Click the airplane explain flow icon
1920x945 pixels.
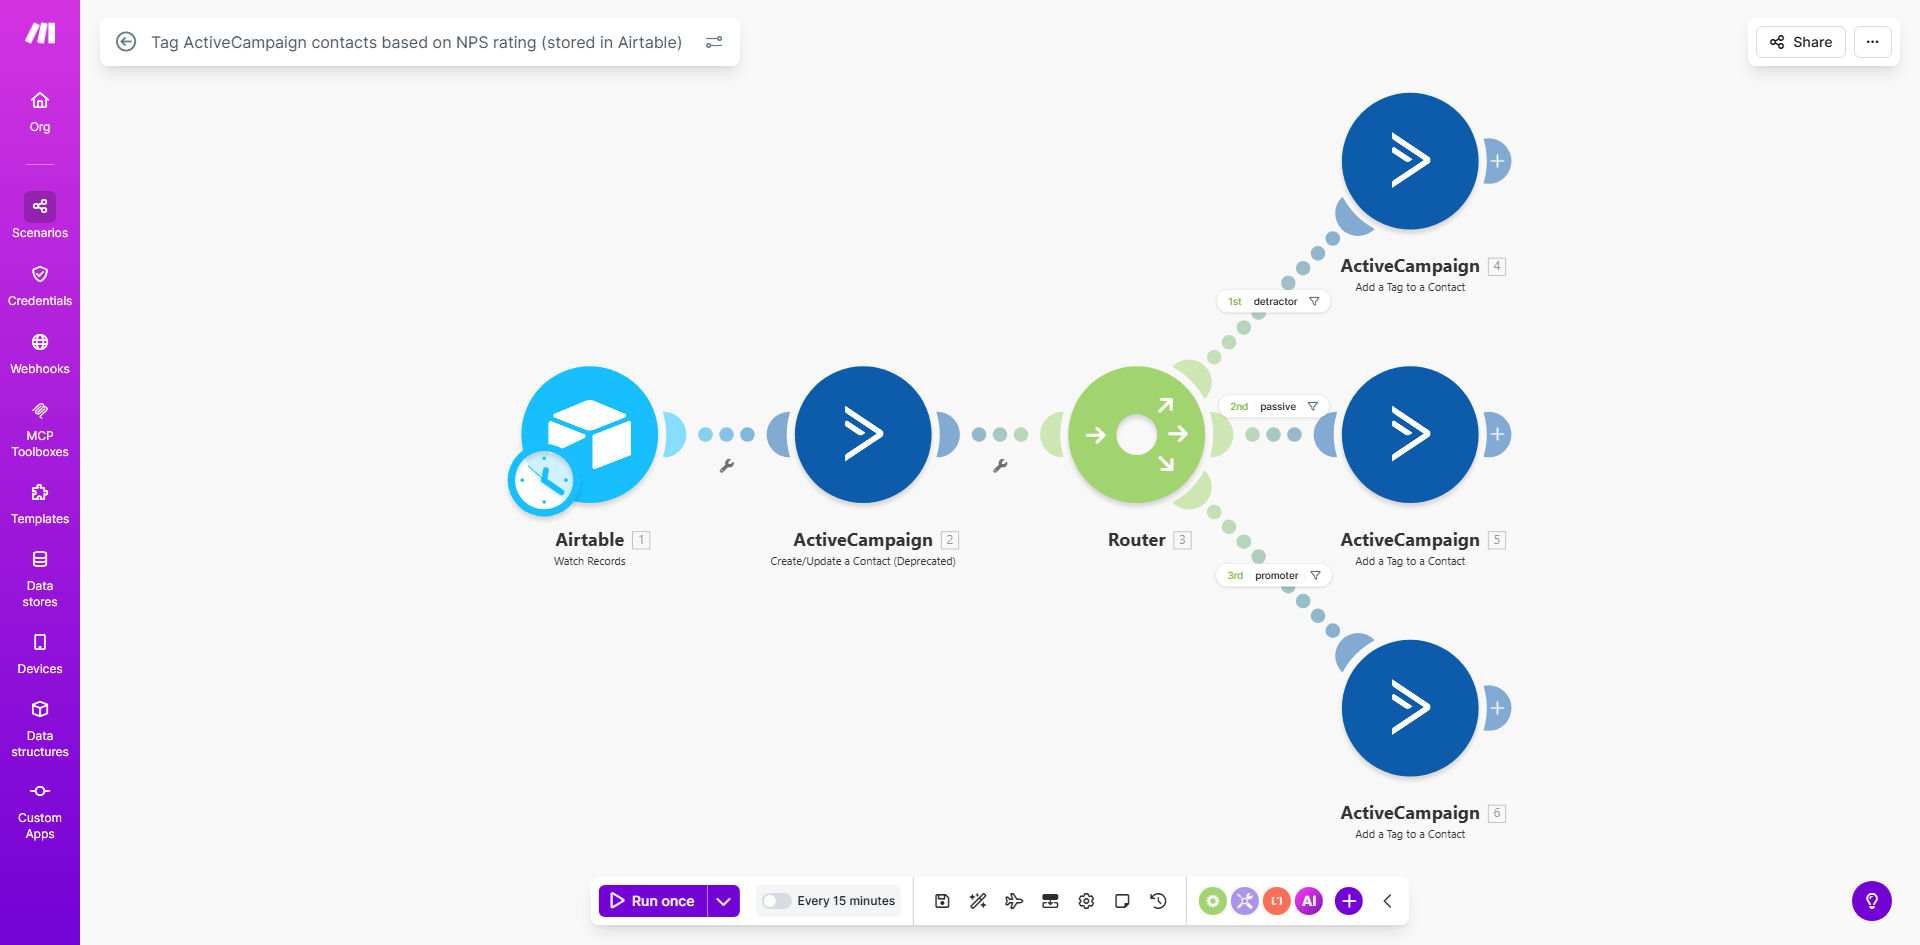pos(1014,901)
